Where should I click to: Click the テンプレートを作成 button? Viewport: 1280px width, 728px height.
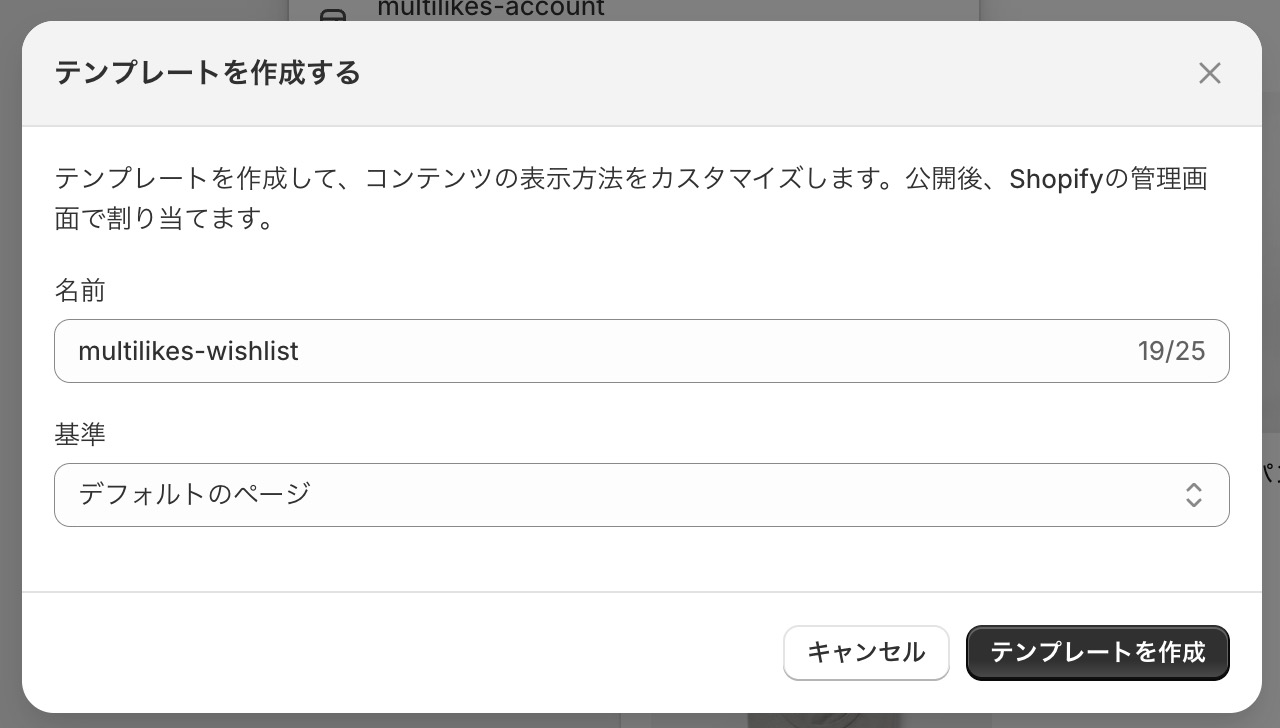pos(1097,653)
